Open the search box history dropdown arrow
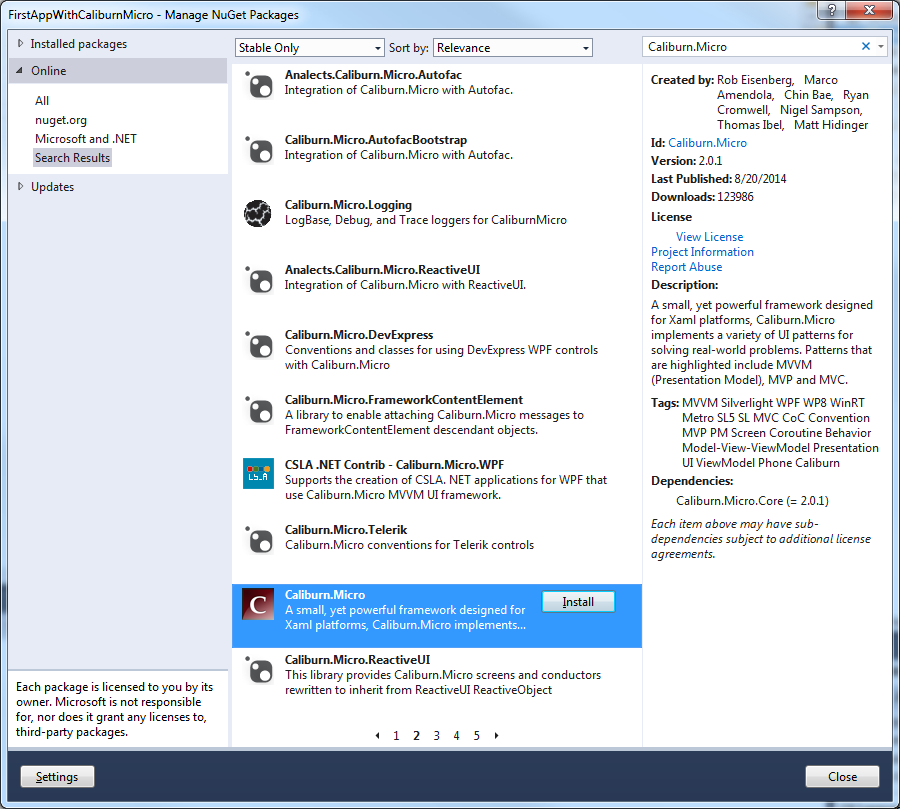 [880, 47]
